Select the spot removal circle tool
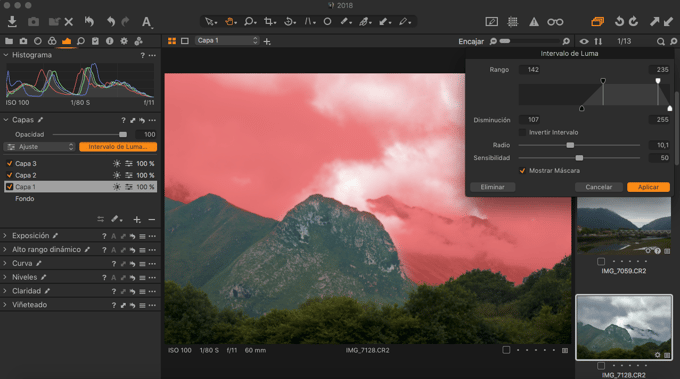 click(x=327, y=21)
